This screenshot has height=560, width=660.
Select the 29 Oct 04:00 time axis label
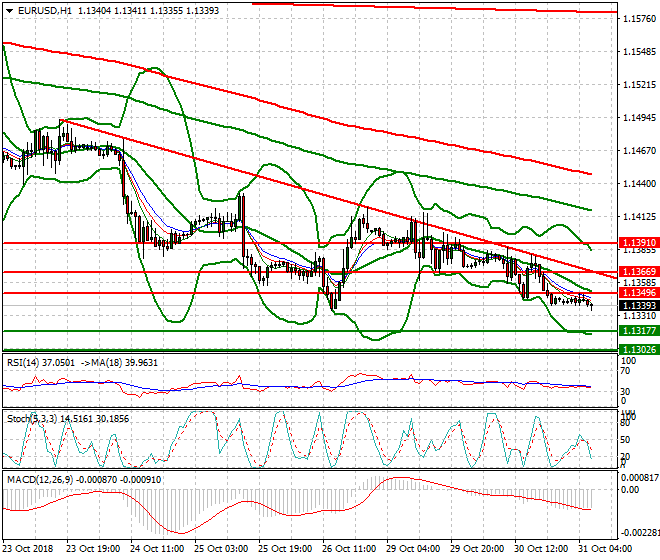[413, 549]
